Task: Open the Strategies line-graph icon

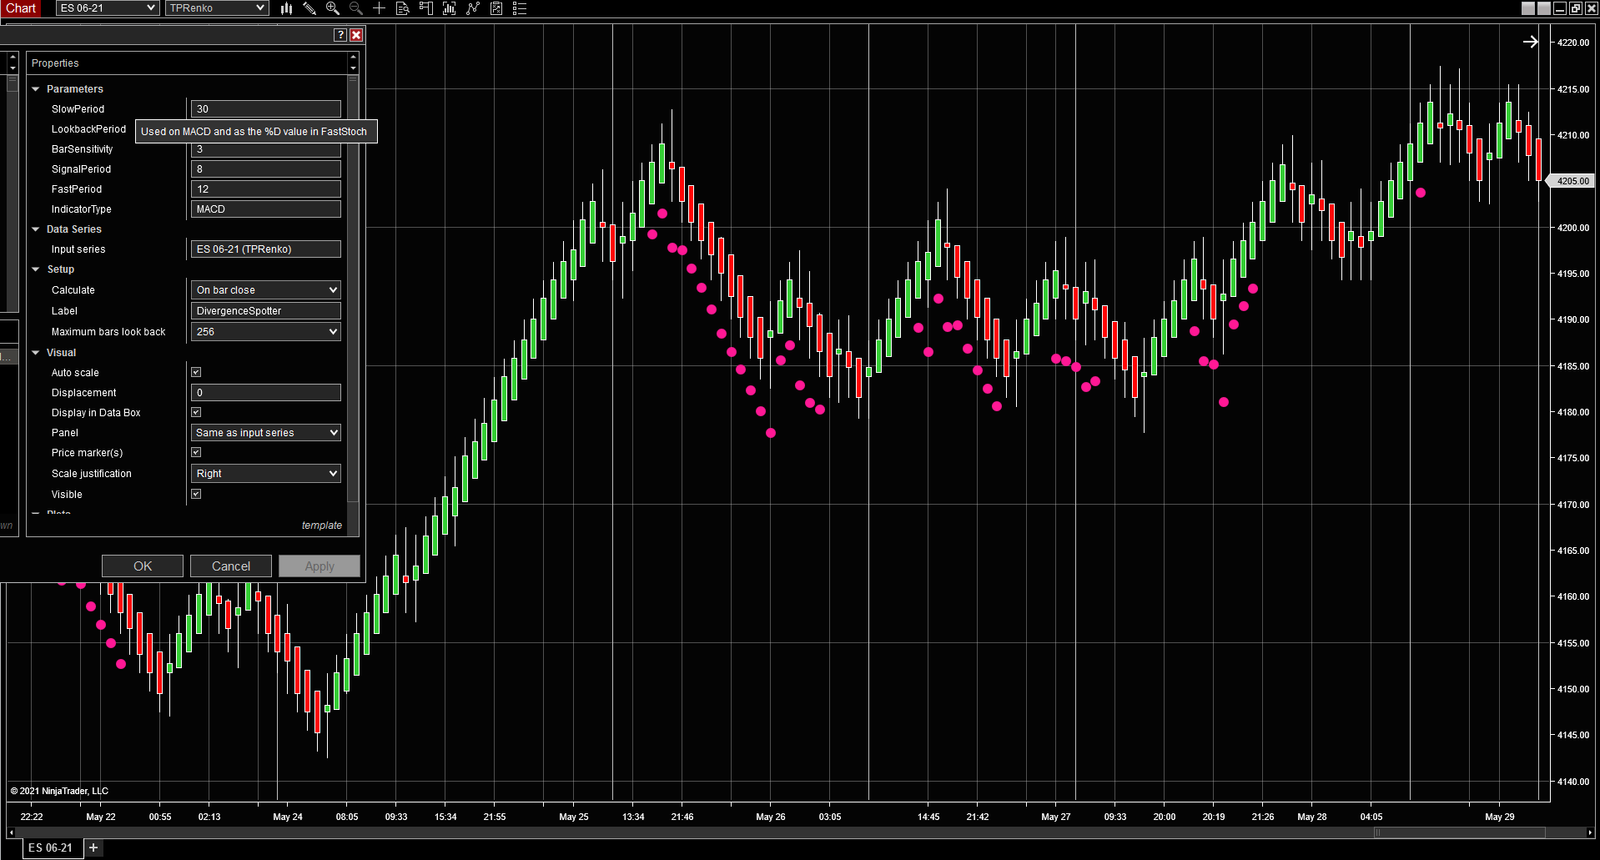Action: click(473, 8)
